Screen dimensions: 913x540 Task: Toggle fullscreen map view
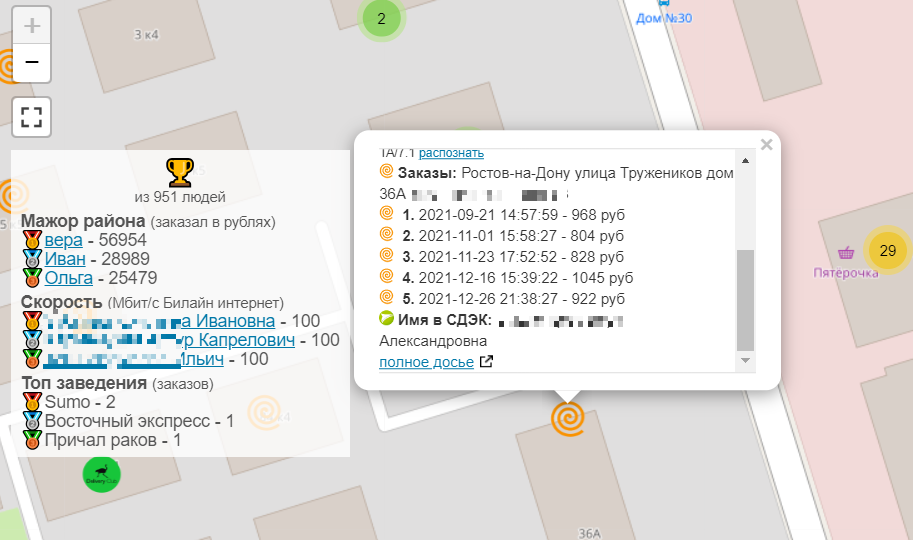point(32,117)
